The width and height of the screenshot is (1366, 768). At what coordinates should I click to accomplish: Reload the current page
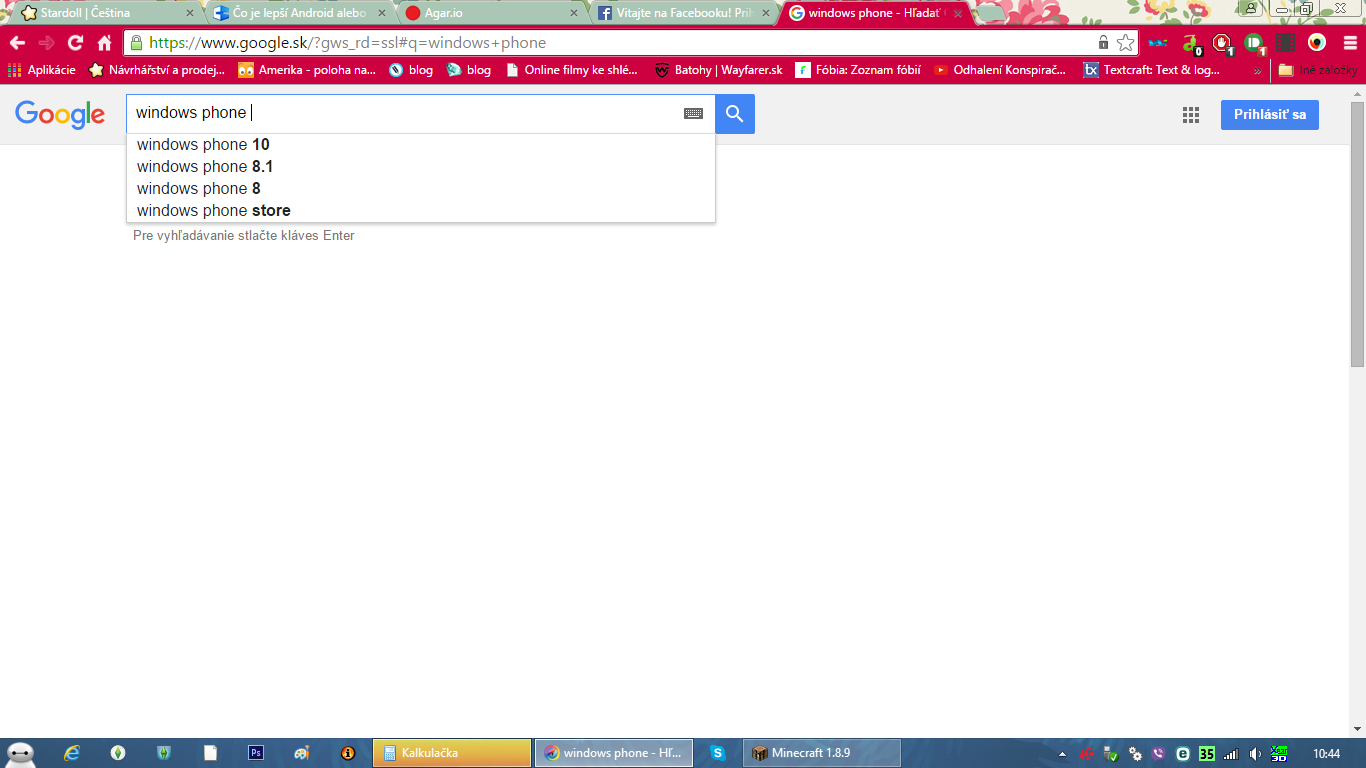[75, 43]
